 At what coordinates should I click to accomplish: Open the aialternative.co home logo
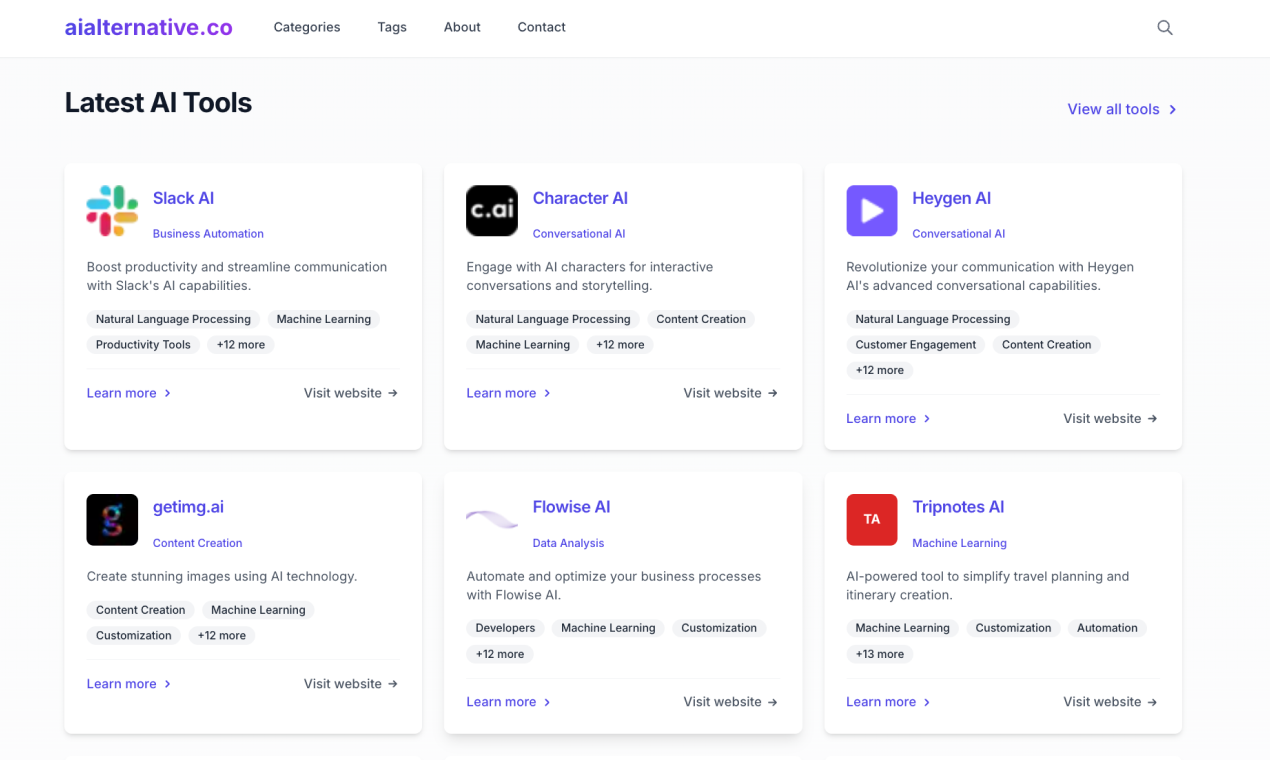pyautogui.click(x=149, y=28)
